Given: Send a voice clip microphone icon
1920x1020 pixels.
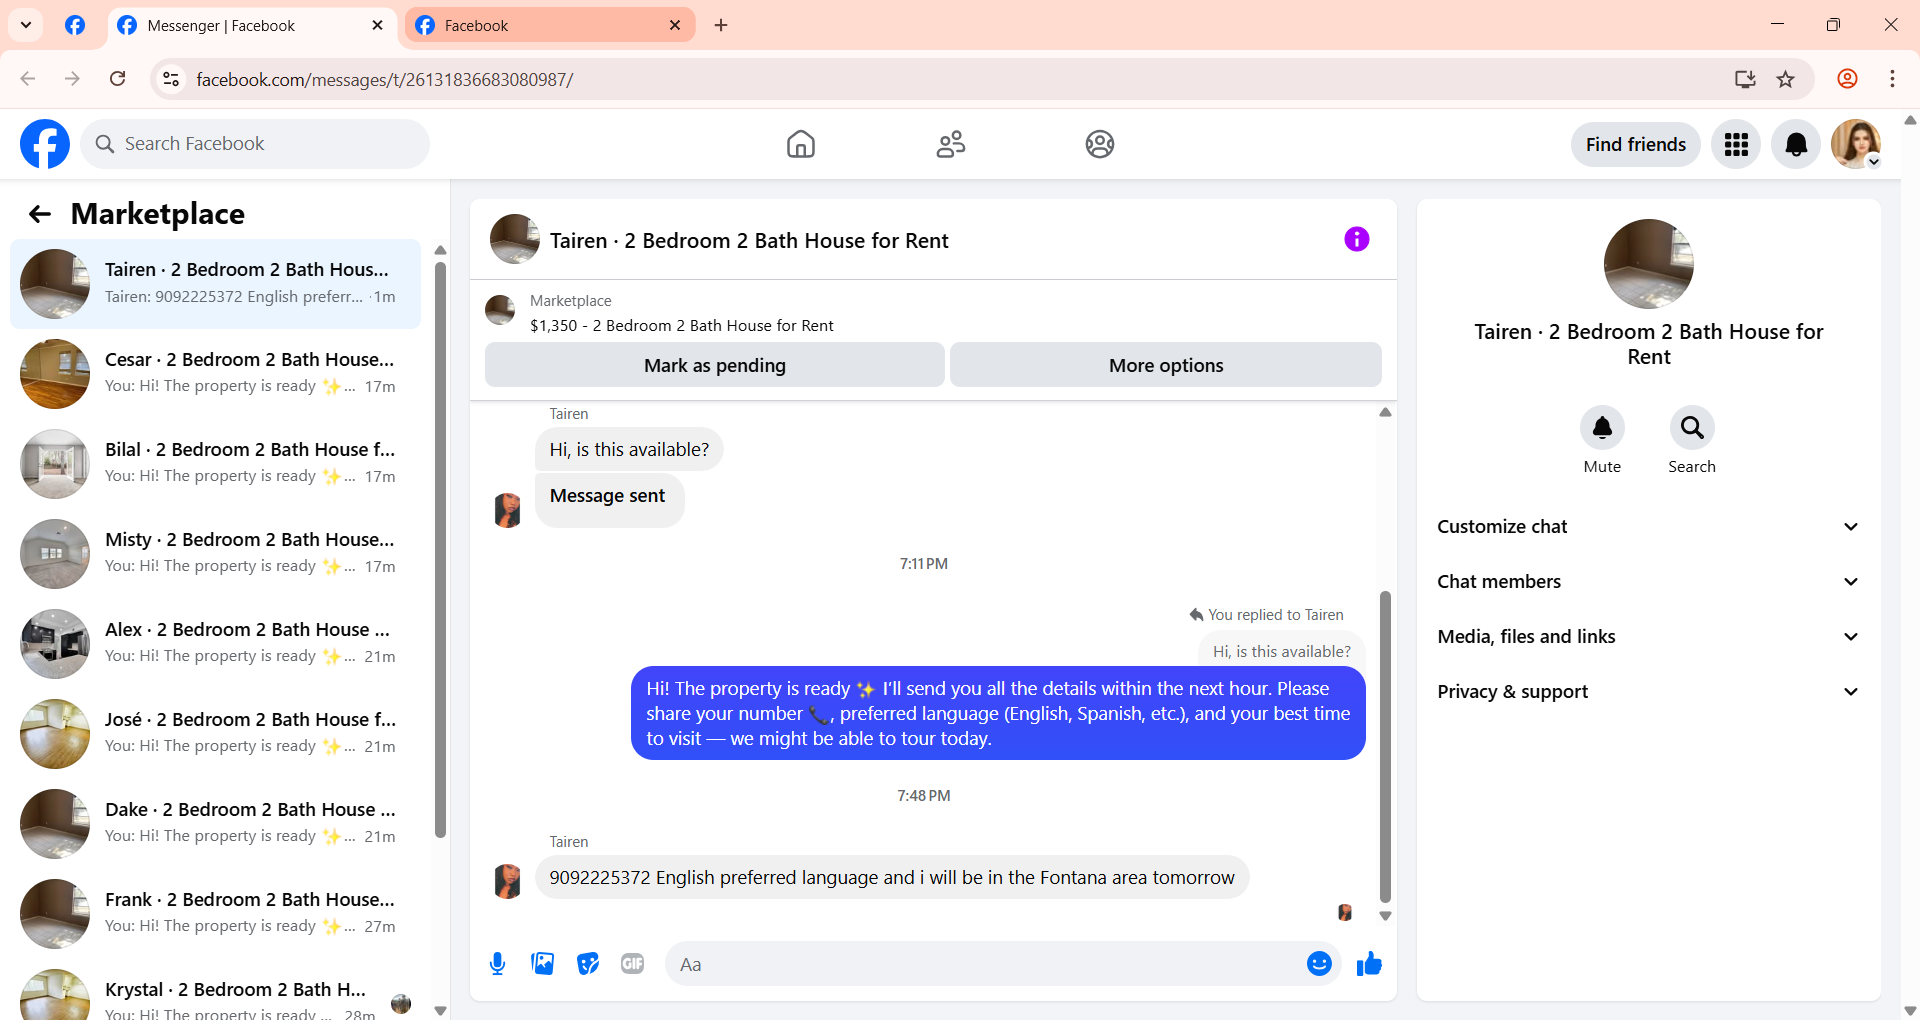Looking at the screenshot, I should pos(498,964).
